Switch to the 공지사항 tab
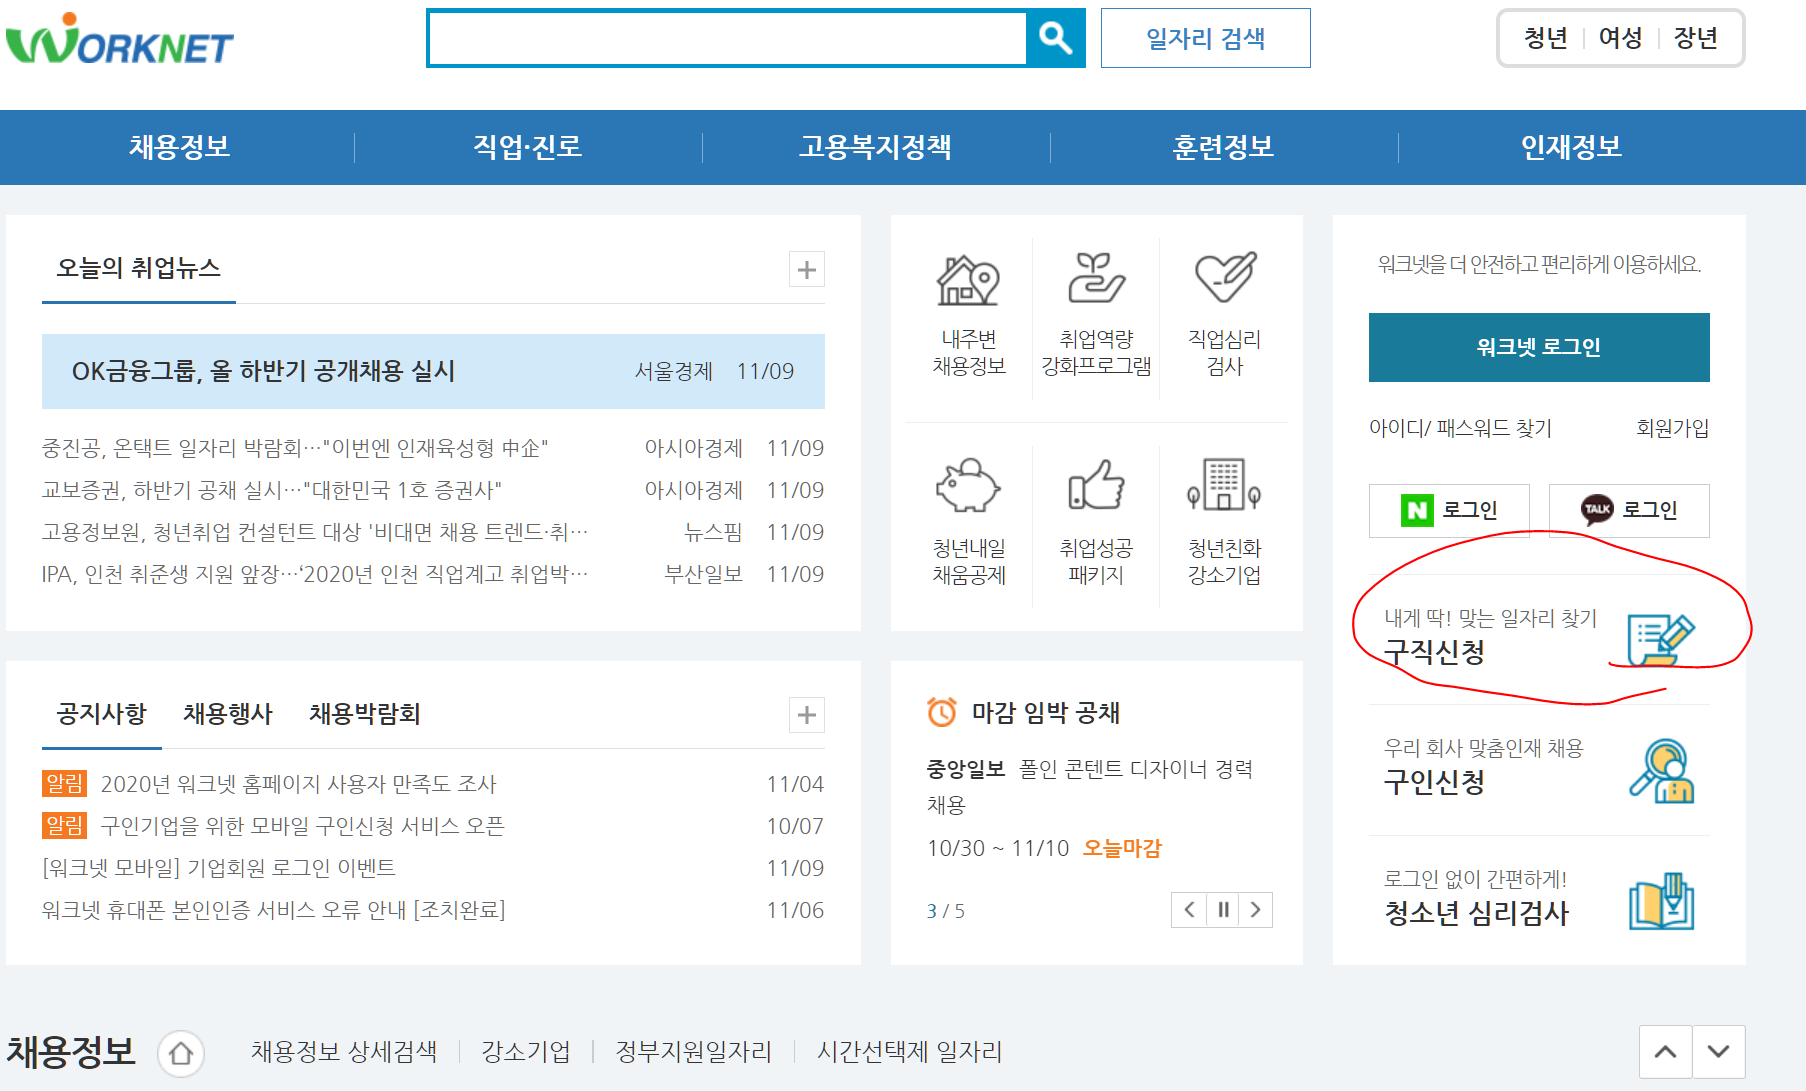The image size is (1806, 1091). click(x=102, y=714)
